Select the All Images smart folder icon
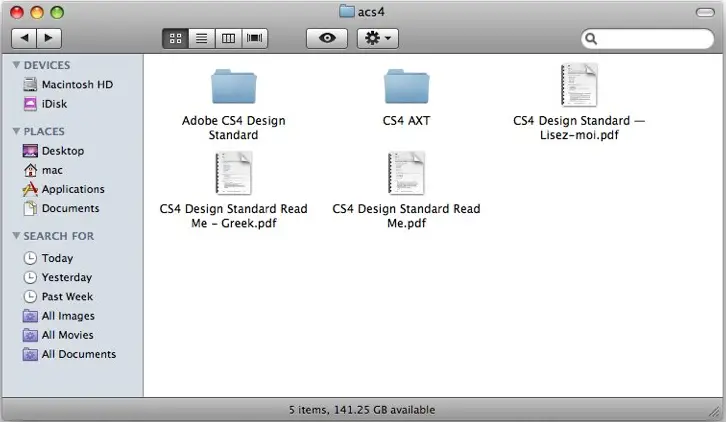726x422 pixels. point(30,316)
